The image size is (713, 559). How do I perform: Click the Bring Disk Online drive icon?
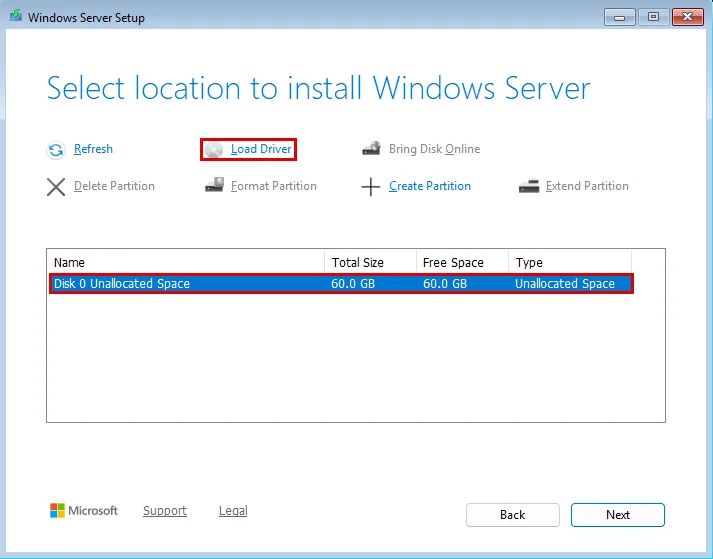[372, 148]
